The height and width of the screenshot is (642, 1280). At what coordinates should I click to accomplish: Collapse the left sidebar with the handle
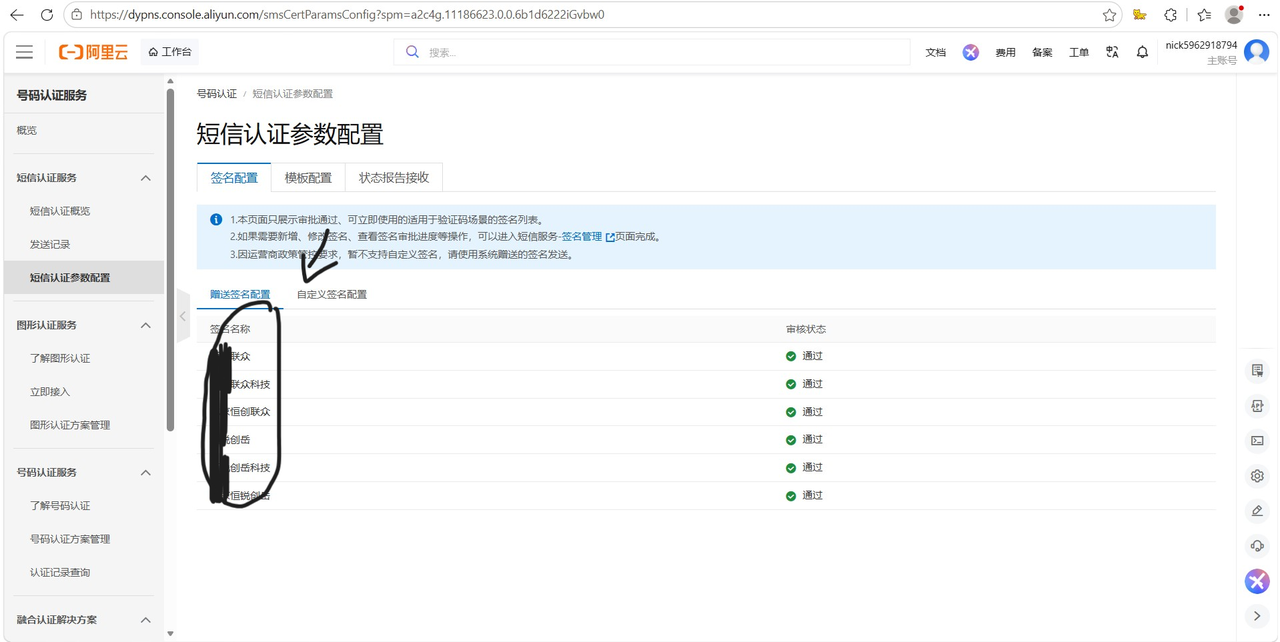[183, 316]
